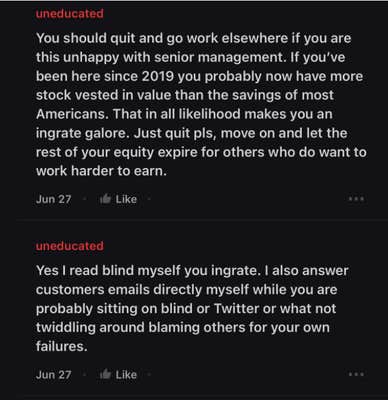
Task: Click the thumbs-up icon on the second comment
Action: tap(105, 374)
